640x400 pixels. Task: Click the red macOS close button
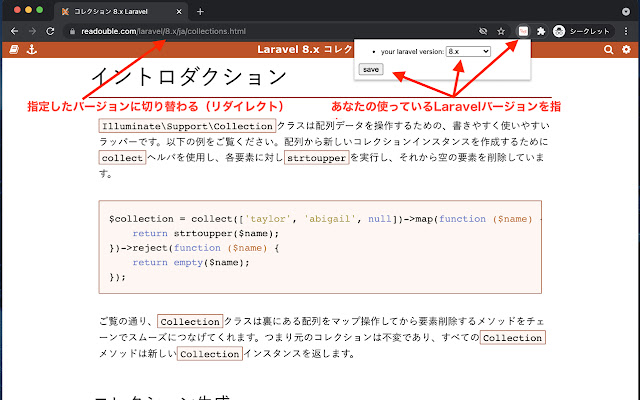17,10
